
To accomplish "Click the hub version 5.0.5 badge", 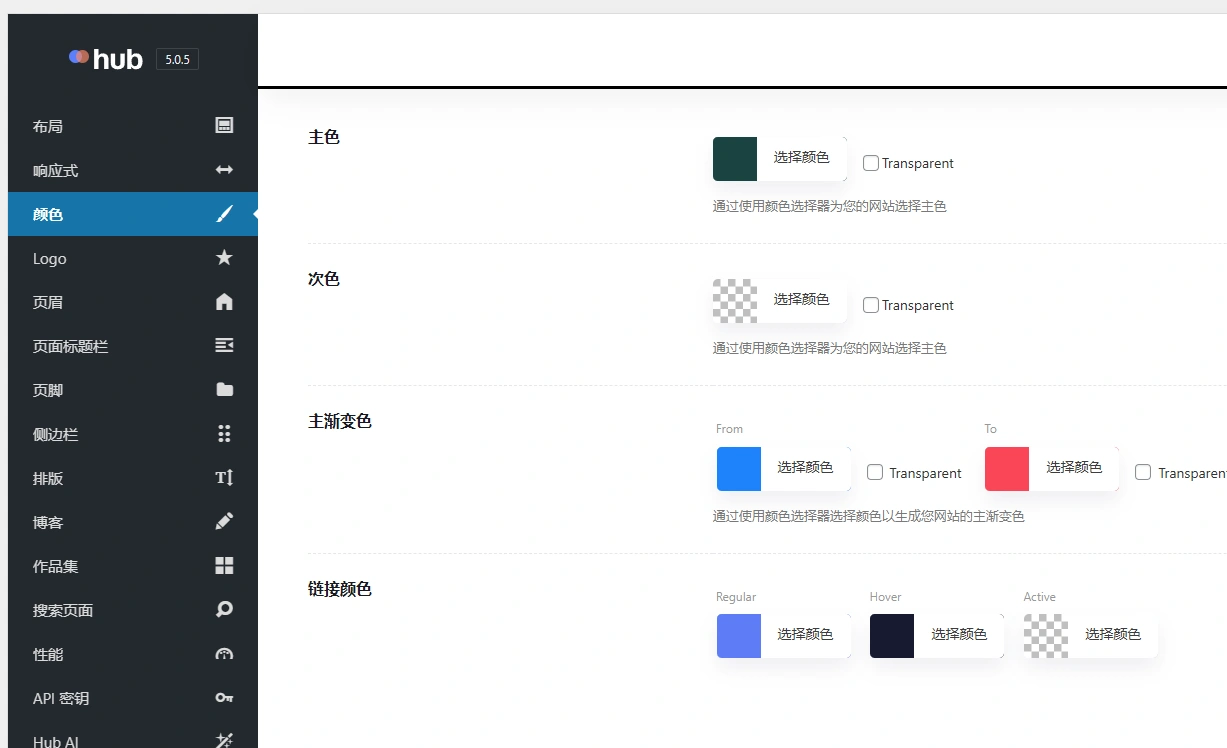I will (x=177, y=59).
